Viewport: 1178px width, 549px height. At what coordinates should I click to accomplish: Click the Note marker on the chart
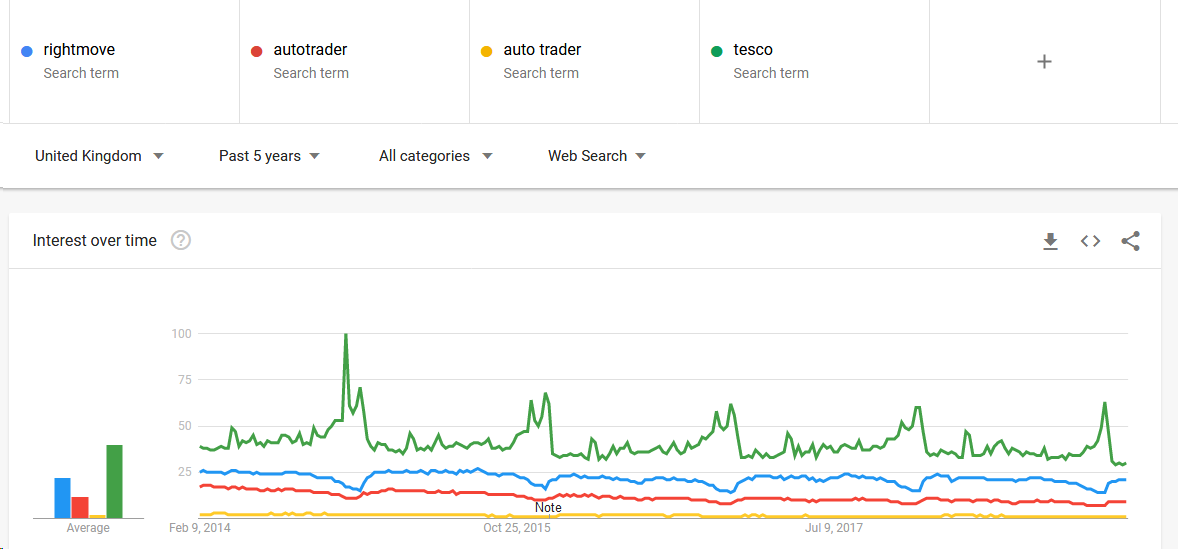click(x=548, y=507)
